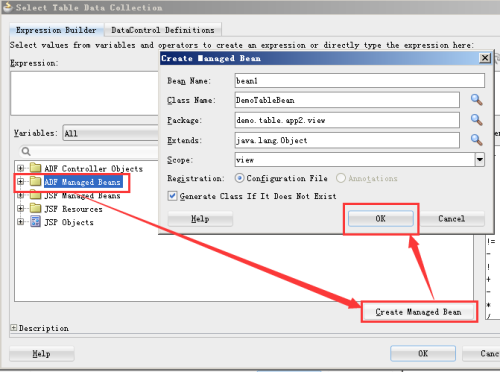Select JSF Resources tree row
This screenshot has height=372, width=500.
(73, 209)
